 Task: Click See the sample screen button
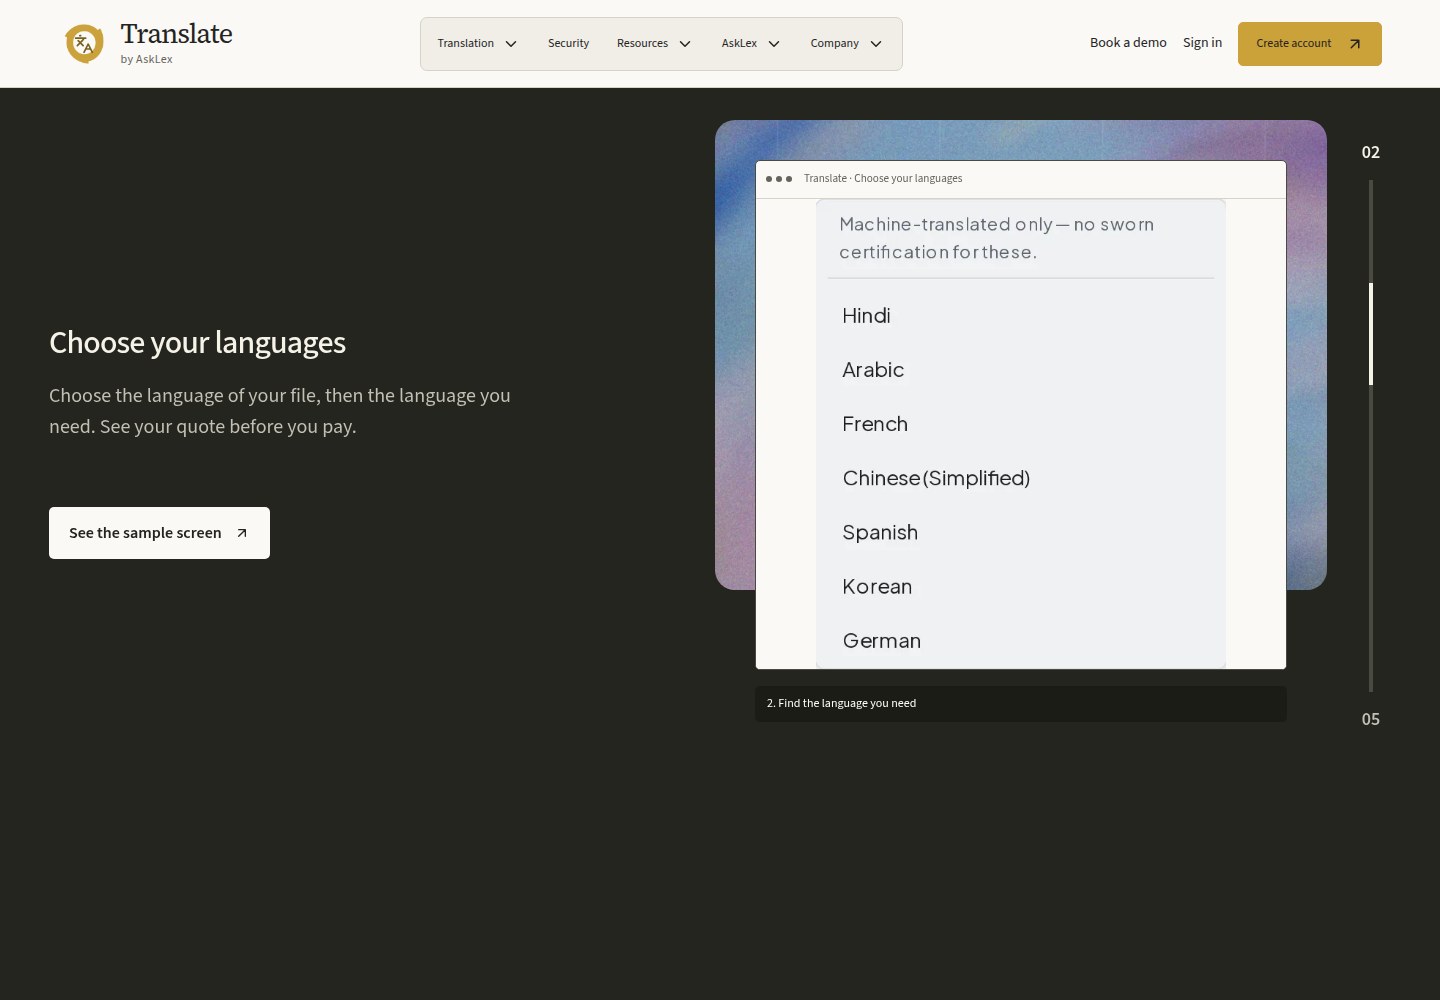[159, 533]
